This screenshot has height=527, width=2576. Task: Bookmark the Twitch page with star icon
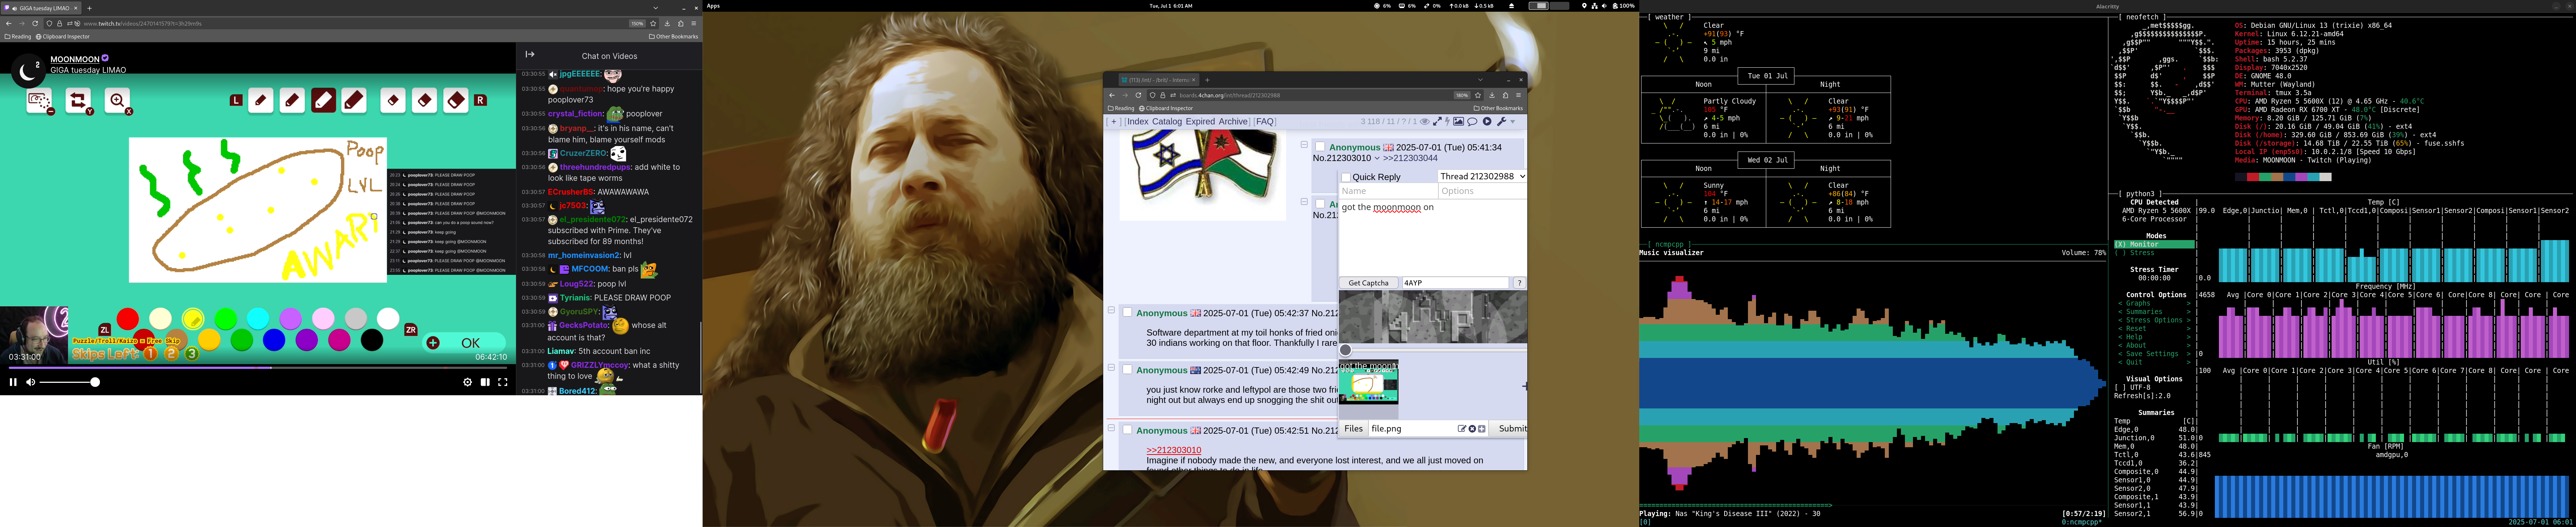[x=653, y=23]
